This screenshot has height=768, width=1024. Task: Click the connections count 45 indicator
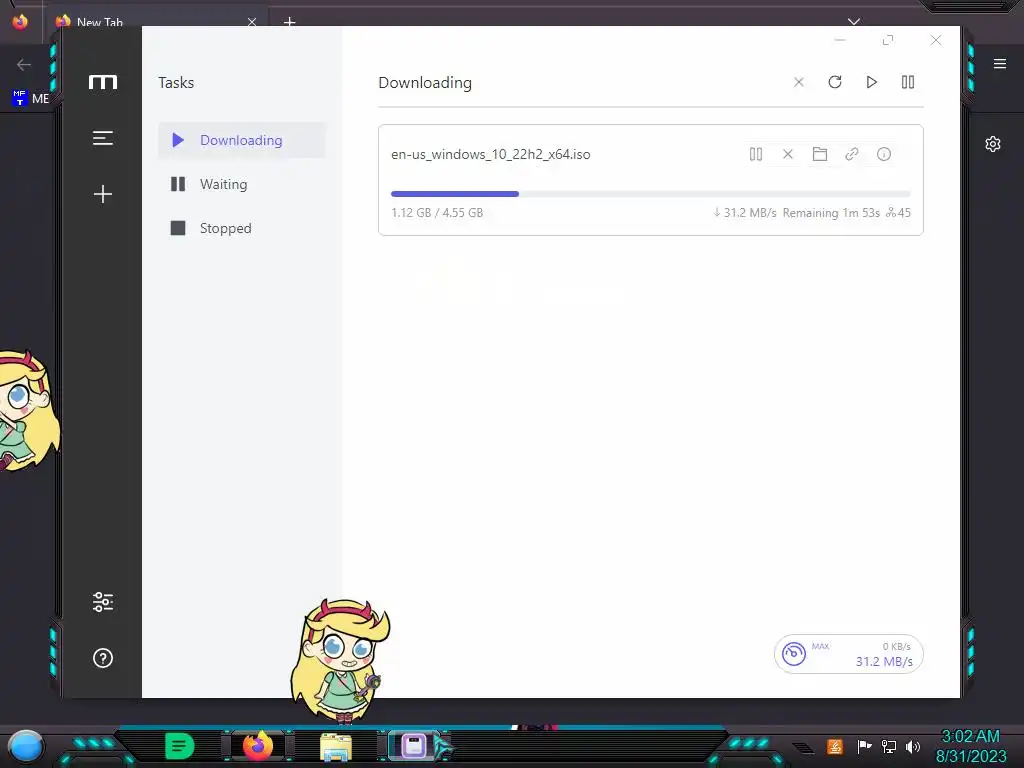pyautogui.click(x=898, y=213)
